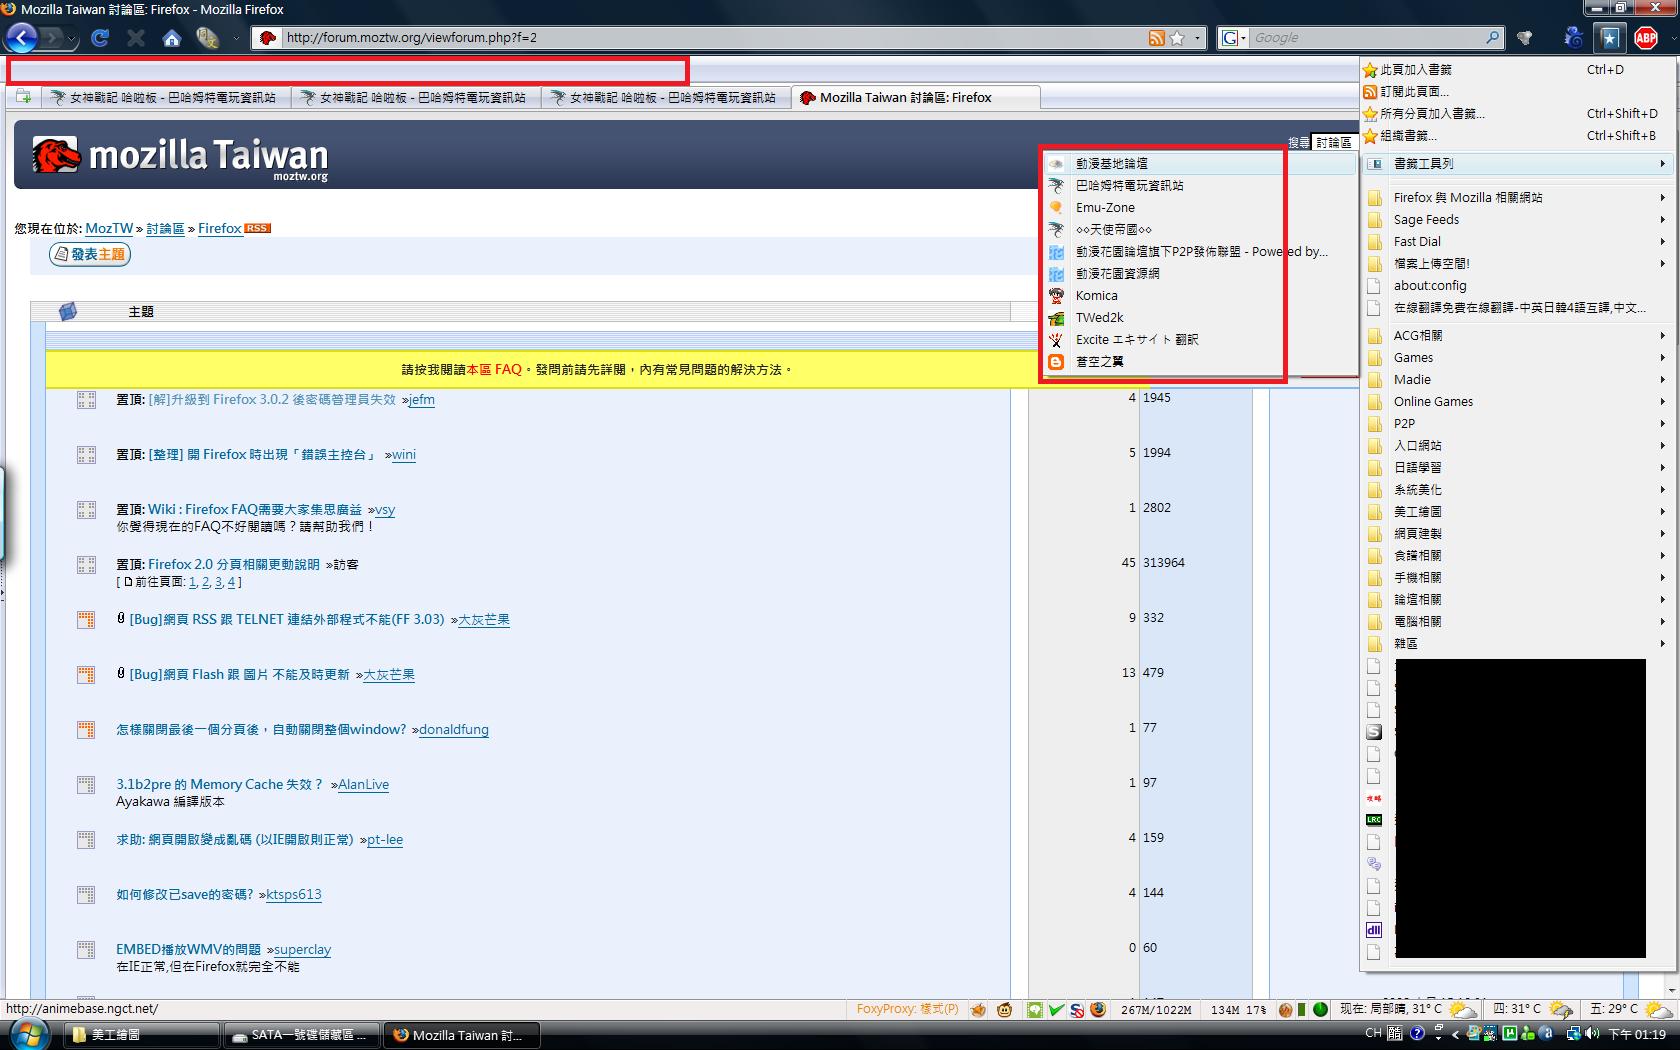Click the NoScript icon in status bar
Image resolution: width=1680 pixels, height=1050 pixels.
(x=1077, y=1010)
